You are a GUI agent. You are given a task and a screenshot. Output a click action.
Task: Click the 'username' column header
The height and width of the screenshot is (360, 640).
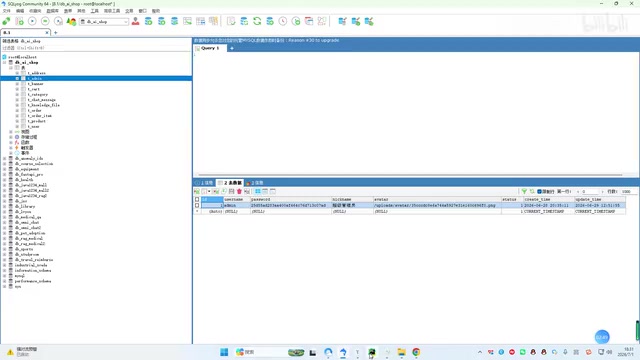click(236, 200)
